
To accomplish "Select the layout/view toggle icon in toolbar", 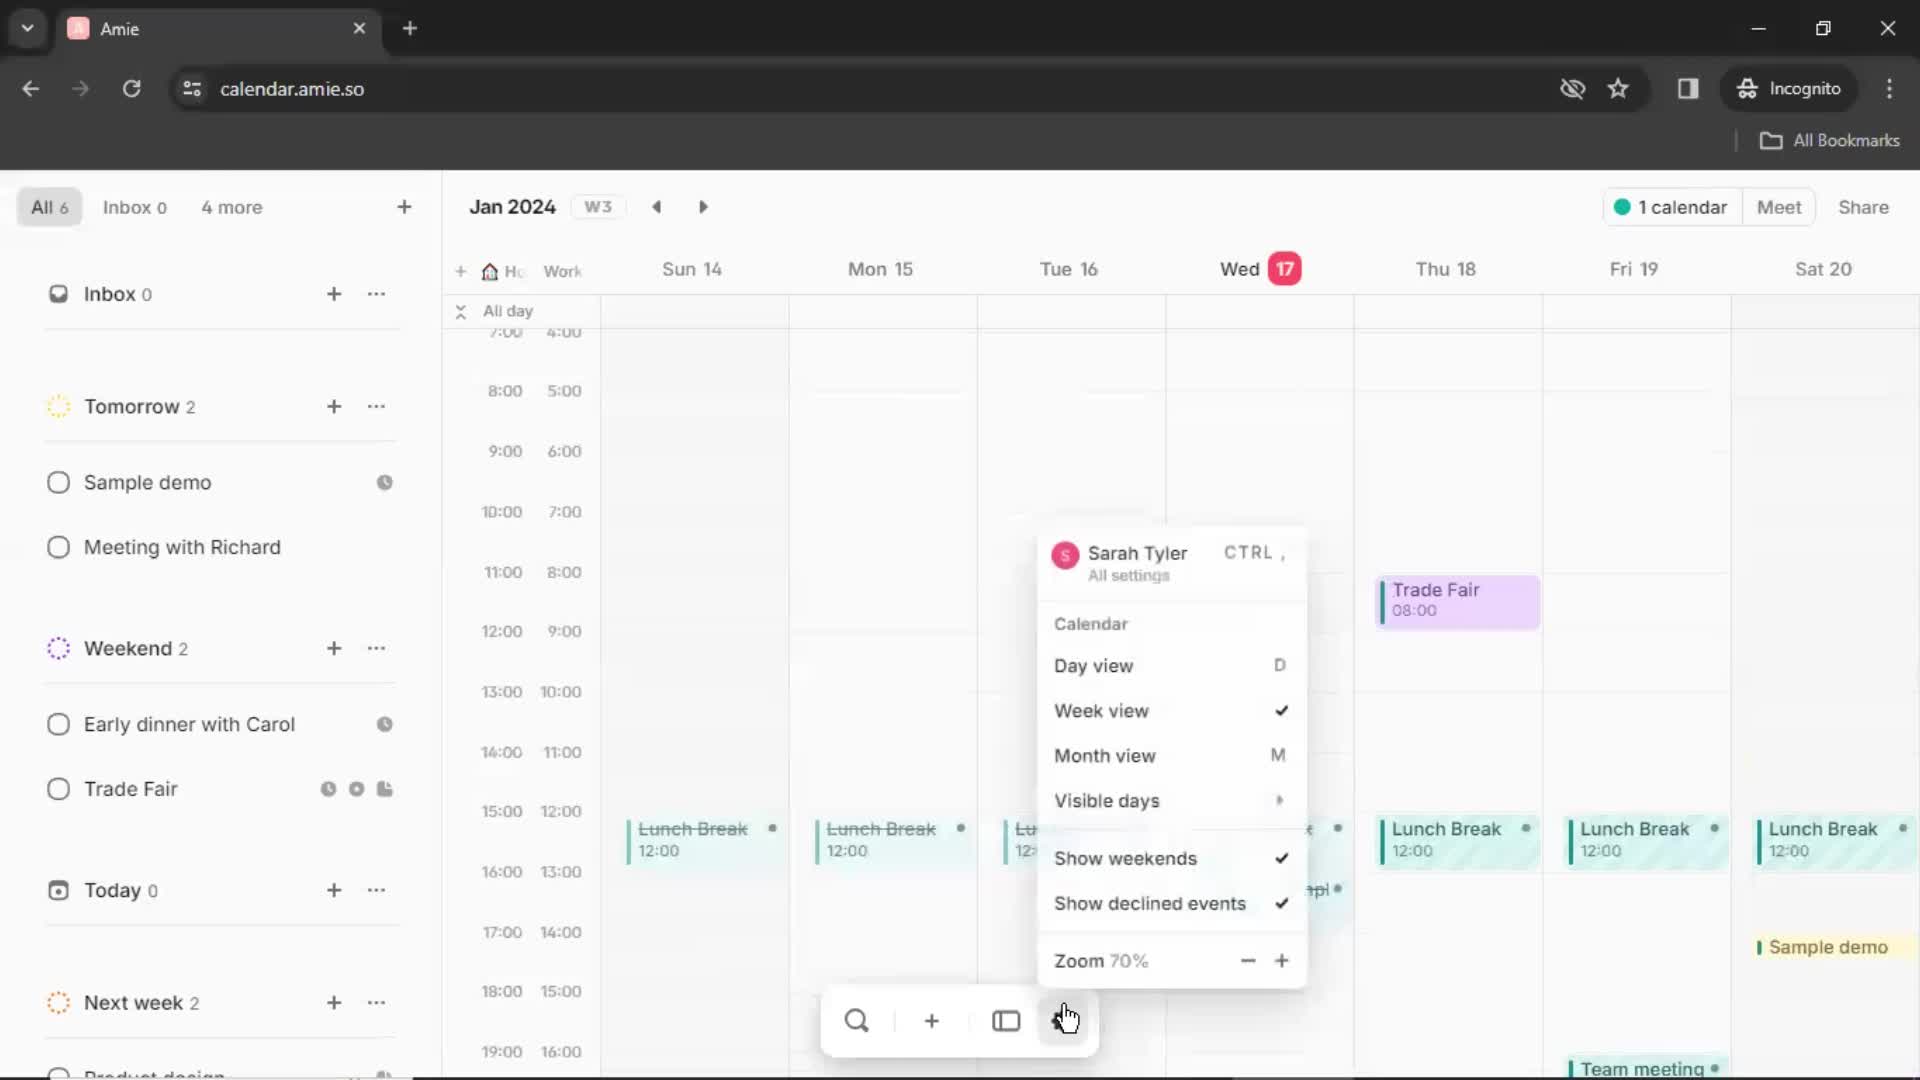I will click(1005, 1021).
